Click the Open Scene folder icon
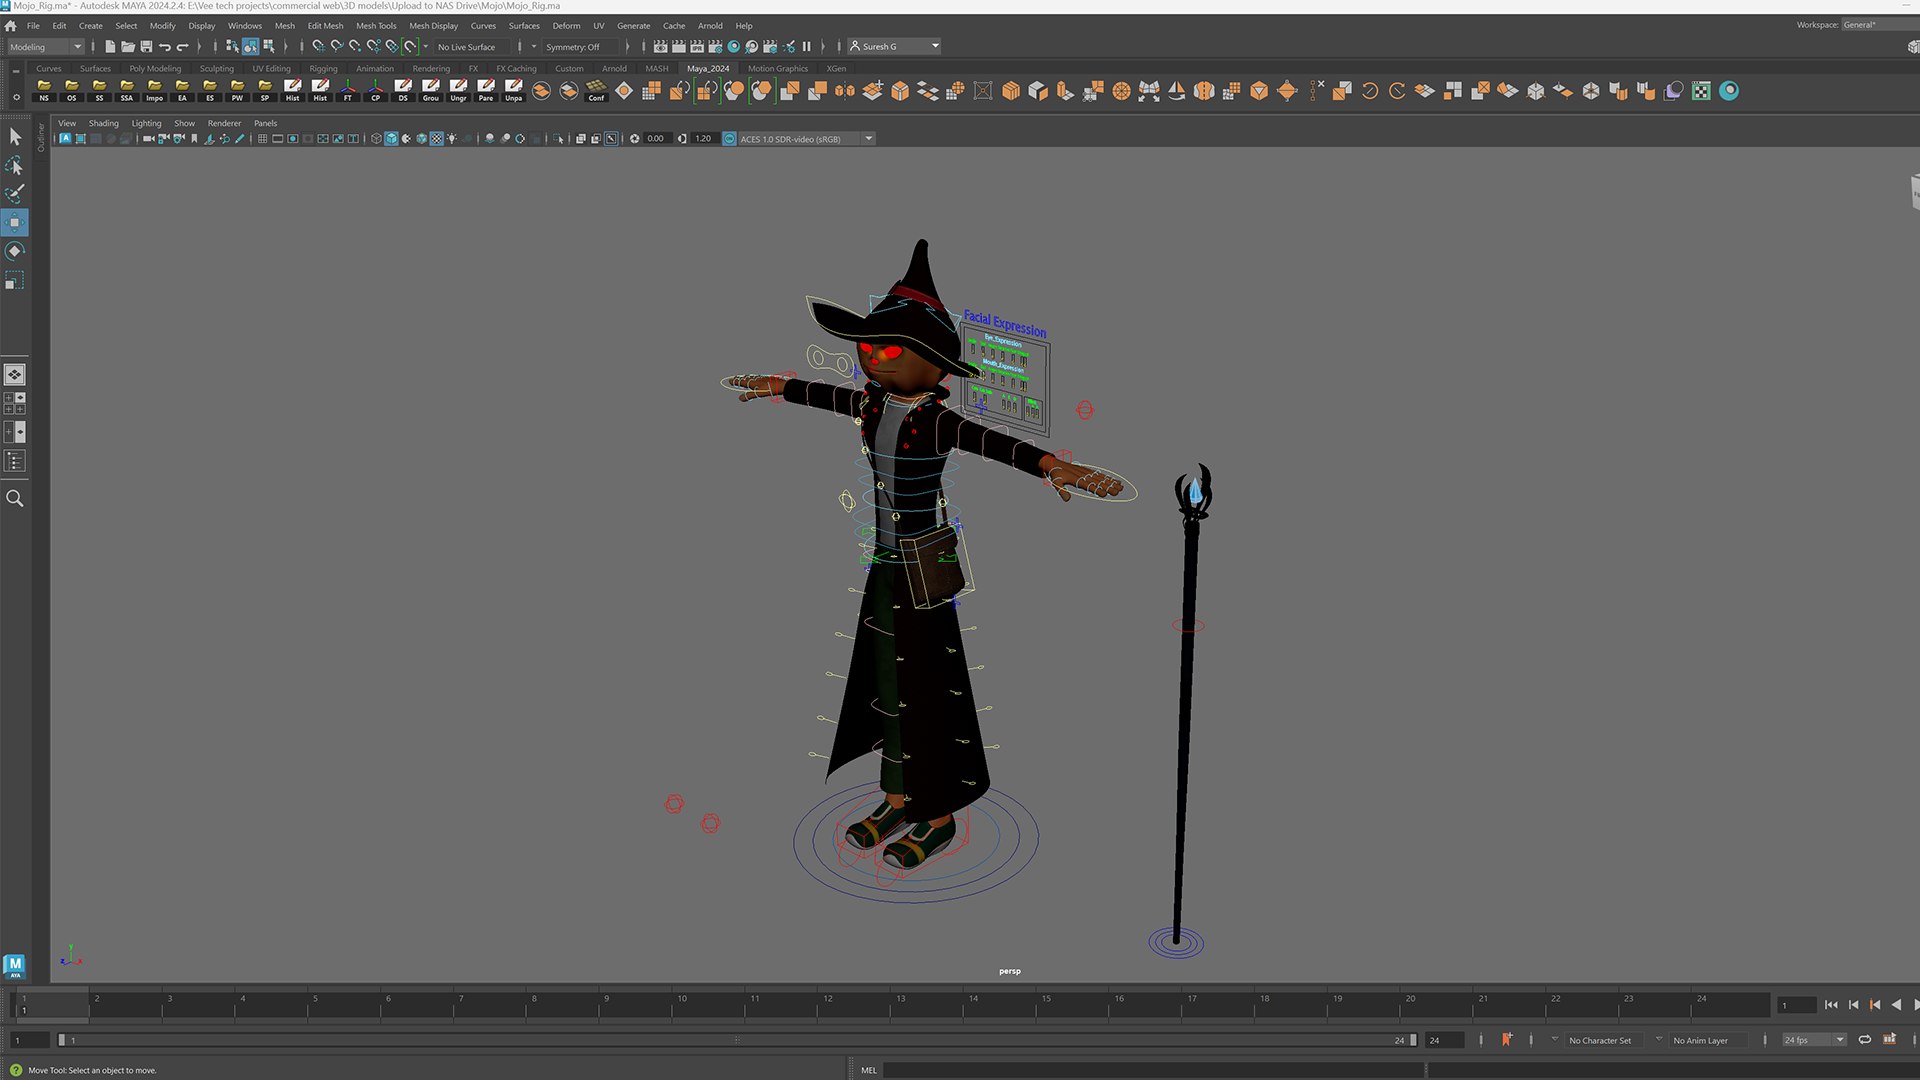The height and width of the screenshot is (1080, 1920). (x=128, y=47)
